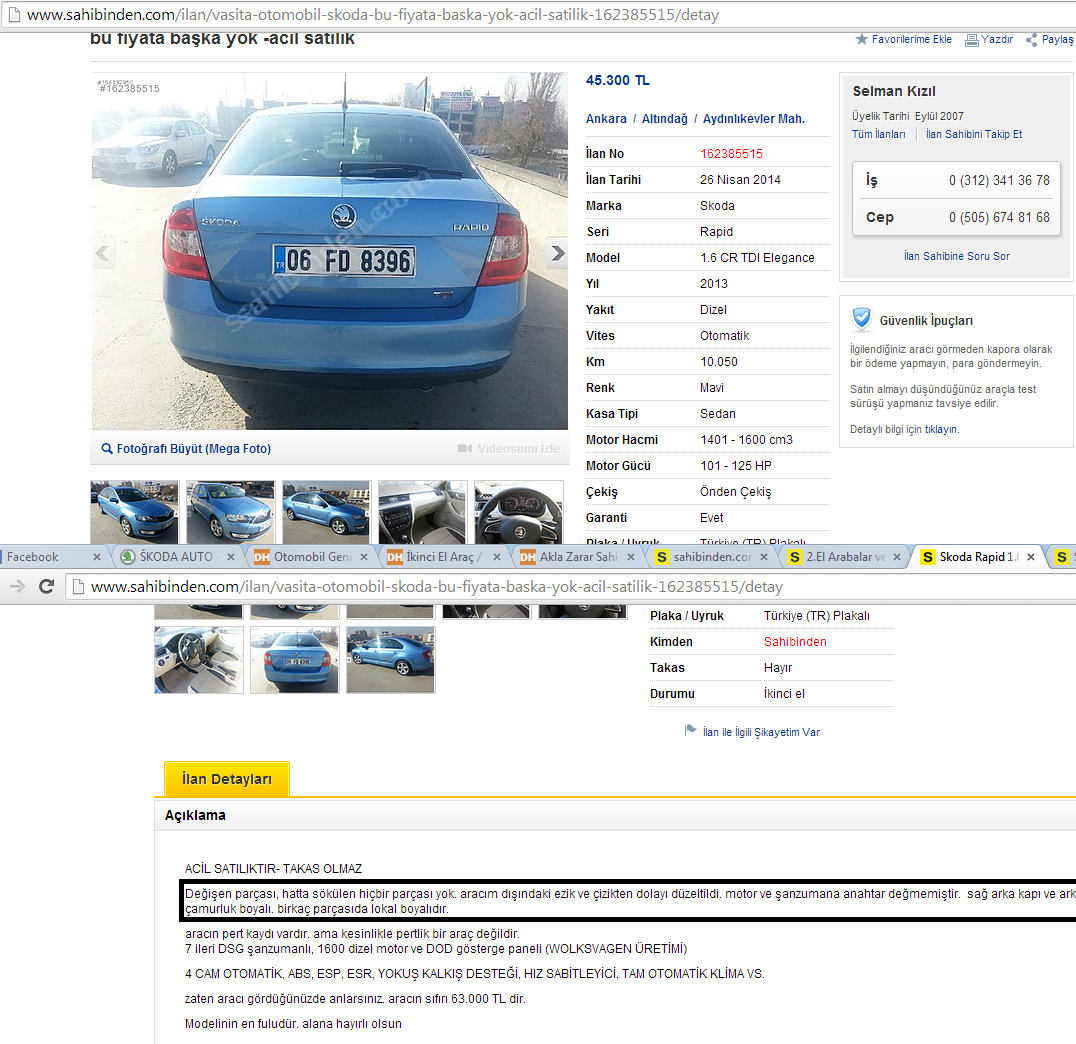Open the sahibinden.com browser tab

click(x=710, y=557)
